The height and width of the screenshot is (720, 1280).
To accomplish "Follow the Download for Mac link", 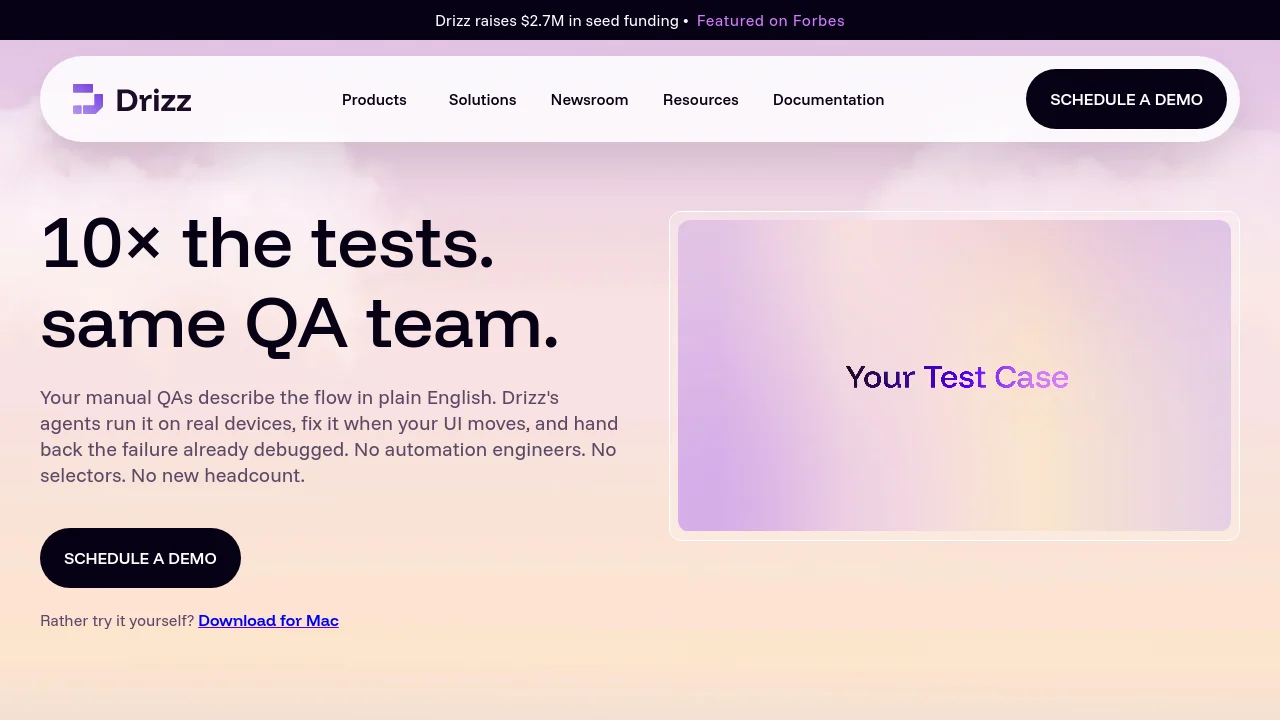I will pos(268,621).
